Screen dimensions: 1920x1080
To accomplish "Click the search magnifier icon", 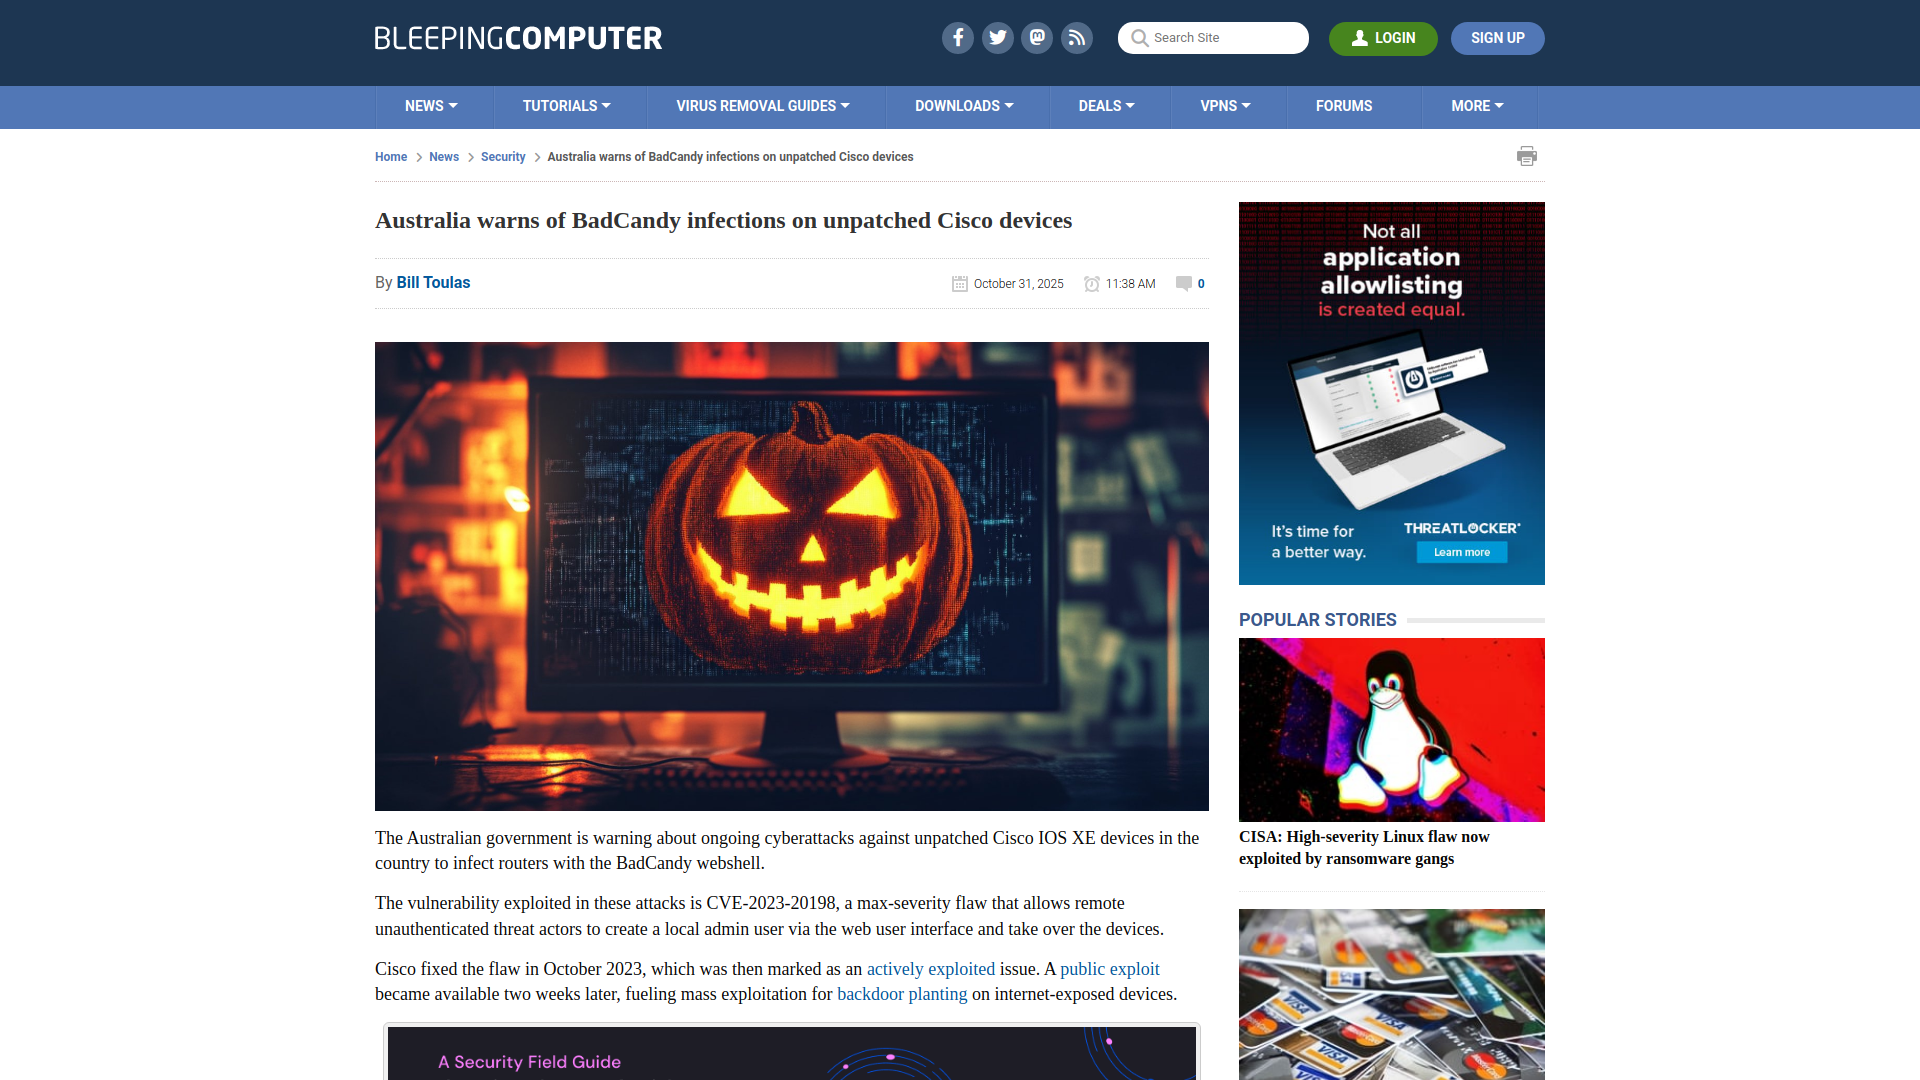I will click(x=1139, y=38).
